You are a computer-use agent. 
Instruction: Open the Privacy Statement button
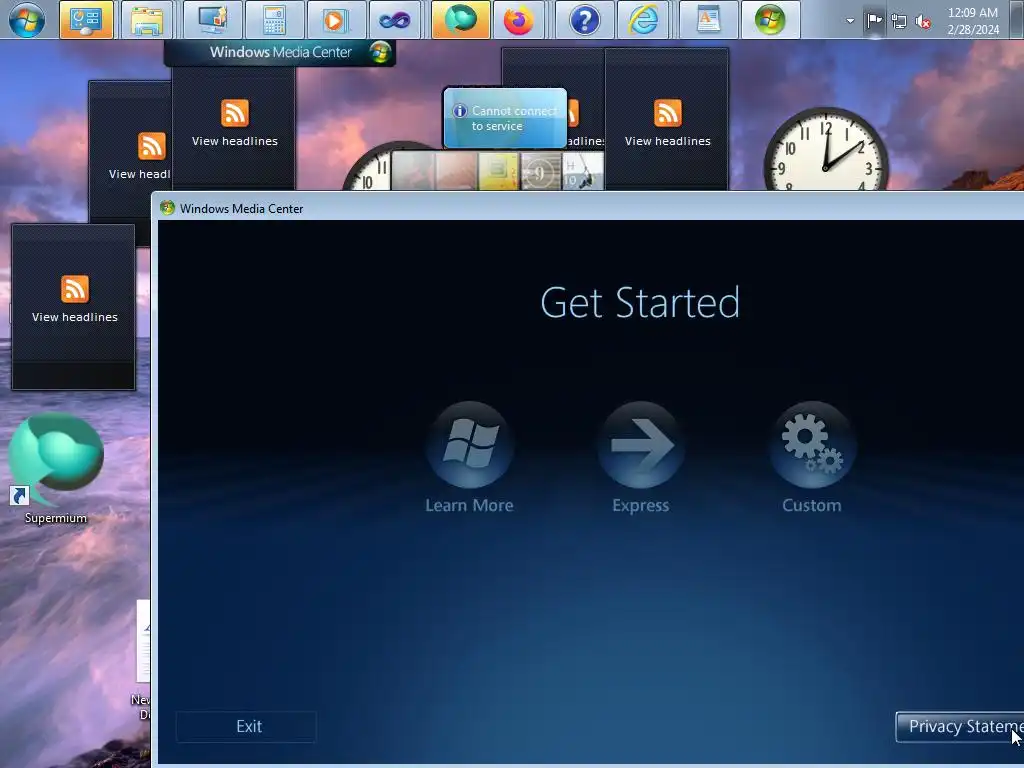click(x=960, y=726)
